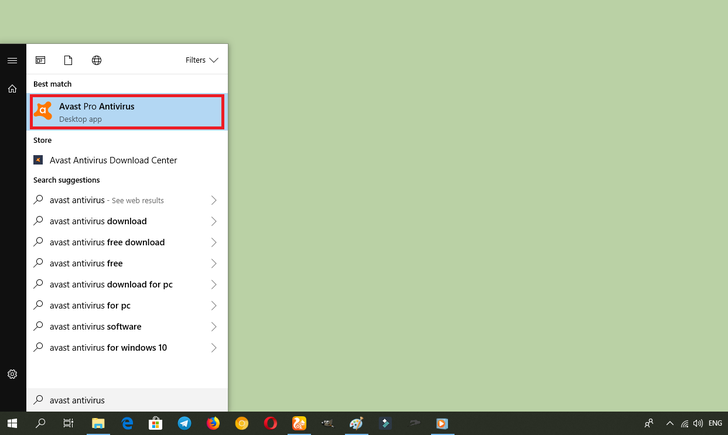Open Avast Antivirus Download Center store result

tap(127, 160)
